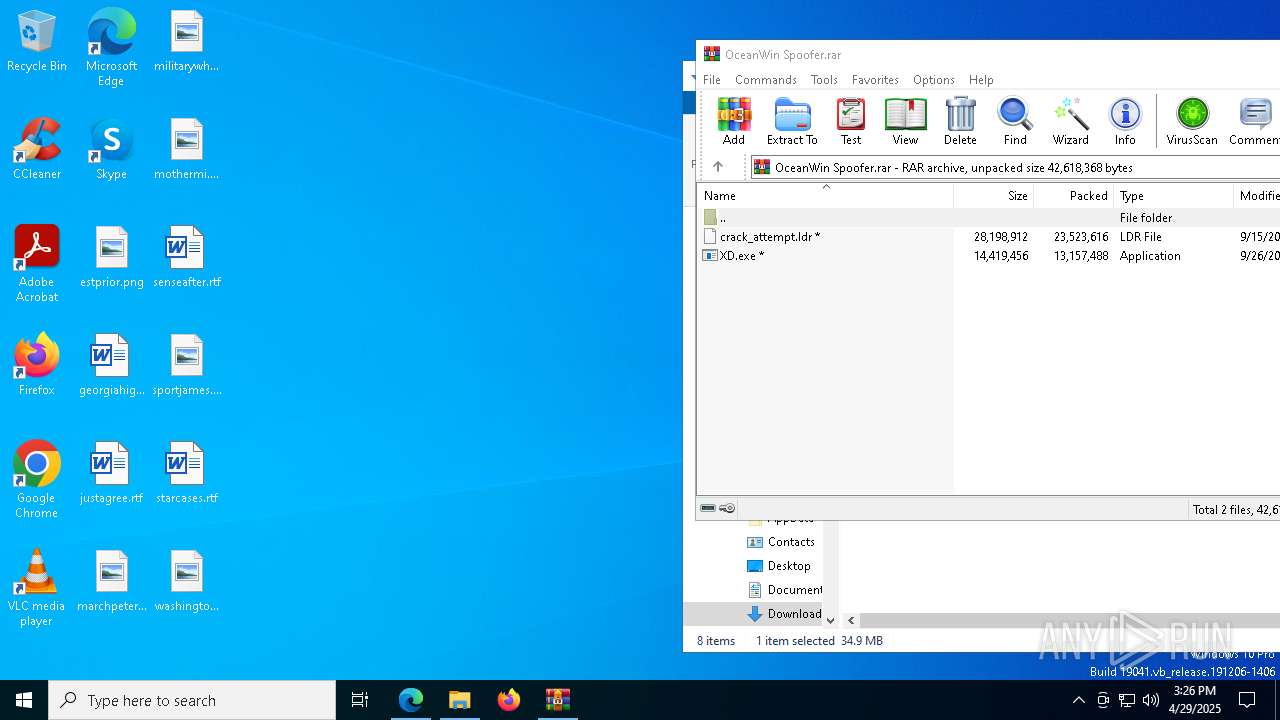Switch to WinRAR in the taskbar
The image size is (1280, 720).
coord(558,700)
